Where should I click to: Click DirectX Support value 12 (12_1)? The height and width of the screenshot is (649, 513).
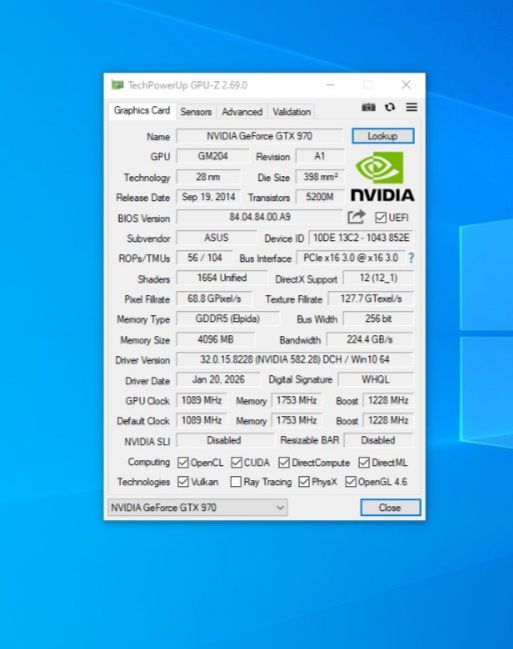(378, 278)
